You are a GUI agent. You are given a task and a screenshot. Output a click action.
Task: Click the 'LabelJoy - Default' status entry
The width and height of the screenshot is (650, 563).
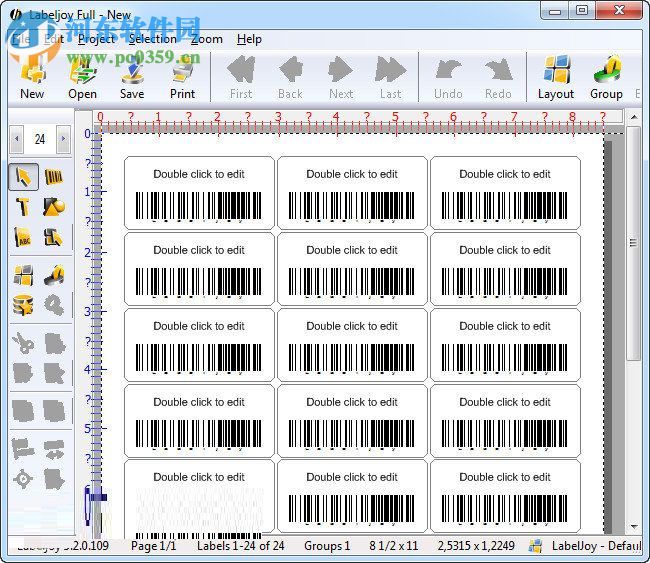click(596, 546)
